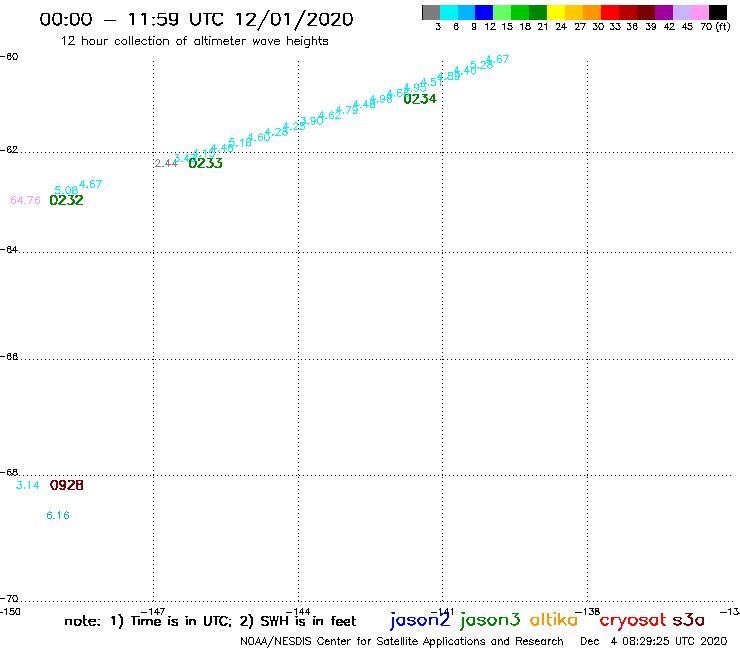Click the pink 70 ft legend swatch
The width and height of the screenshot is (740, 650).
click(x=700, y=12)
